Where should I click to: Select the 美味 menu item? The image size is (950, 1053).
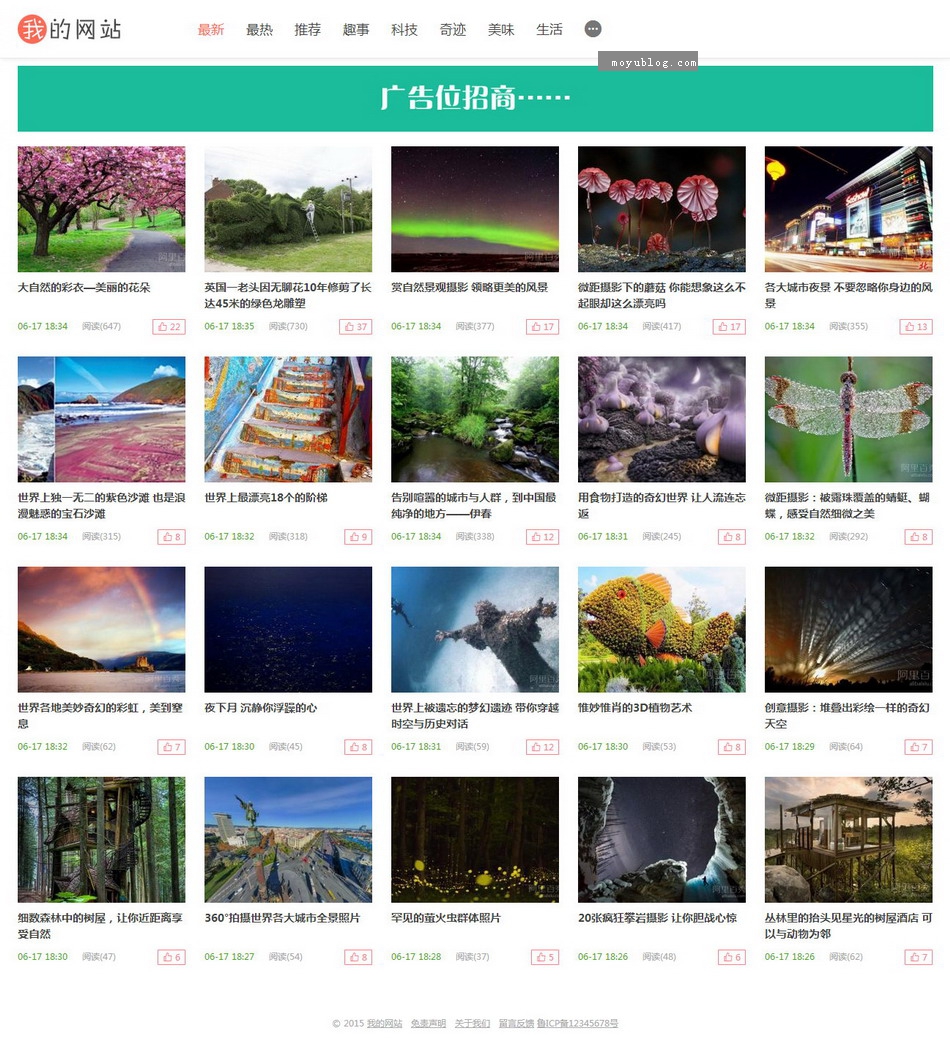click(x=501, y=30)
